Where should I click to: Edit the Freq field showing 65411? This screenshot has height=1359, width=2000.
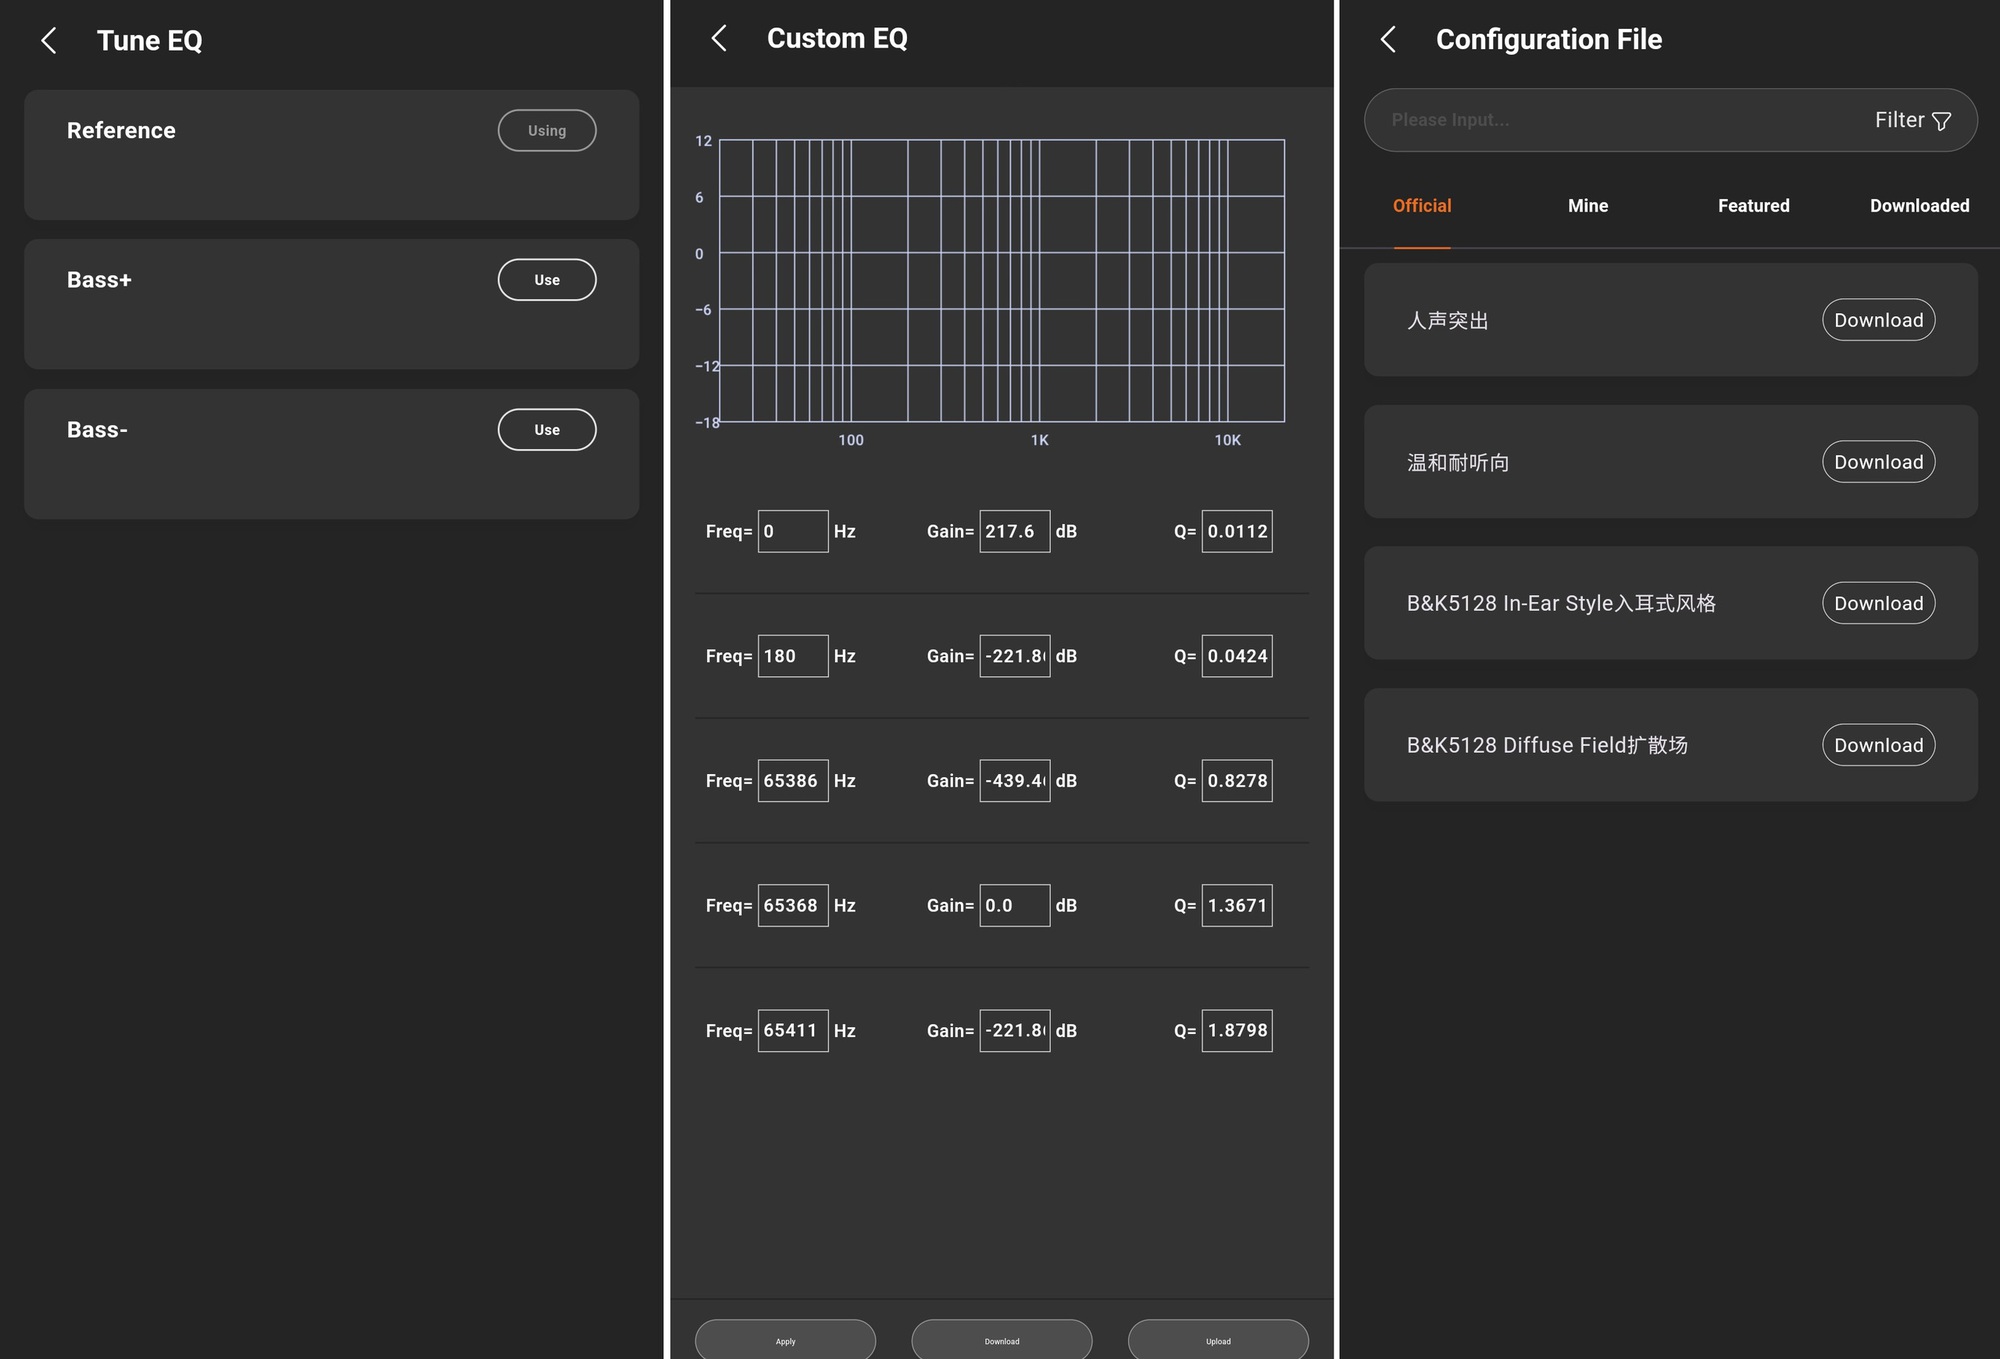click(793, 1031)
